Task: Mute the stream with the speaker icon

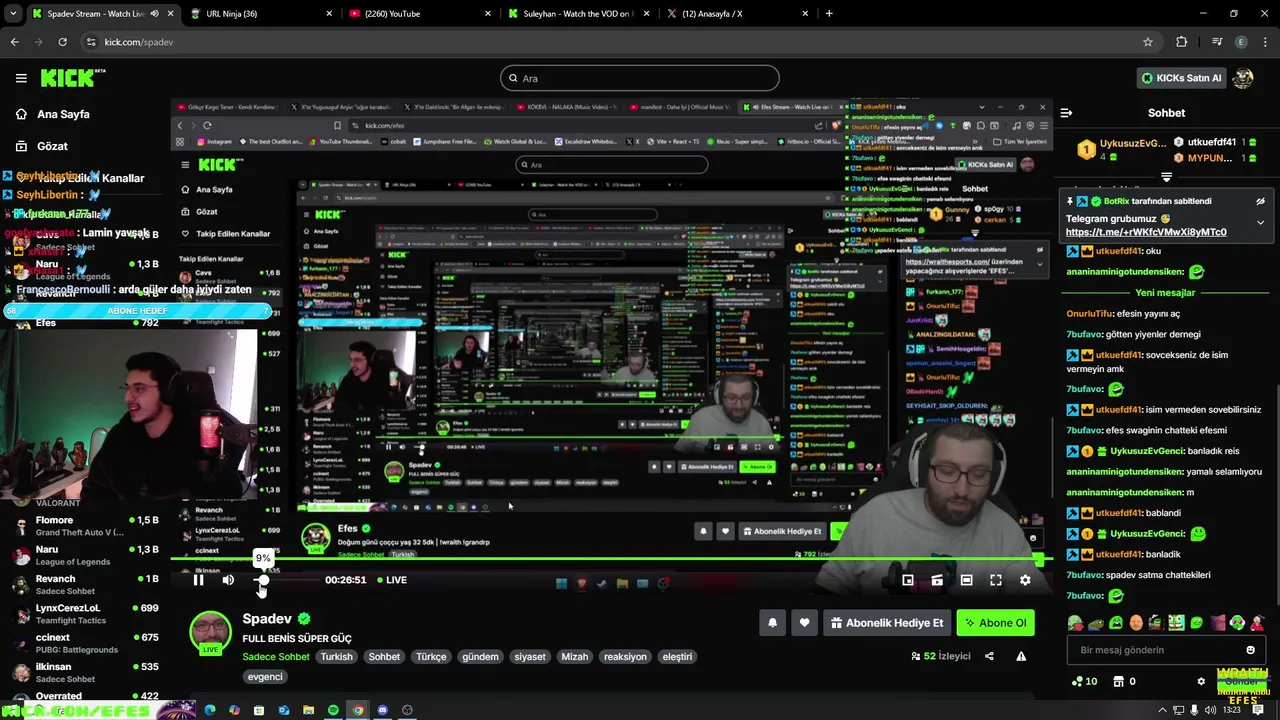Action: (228, 580)
